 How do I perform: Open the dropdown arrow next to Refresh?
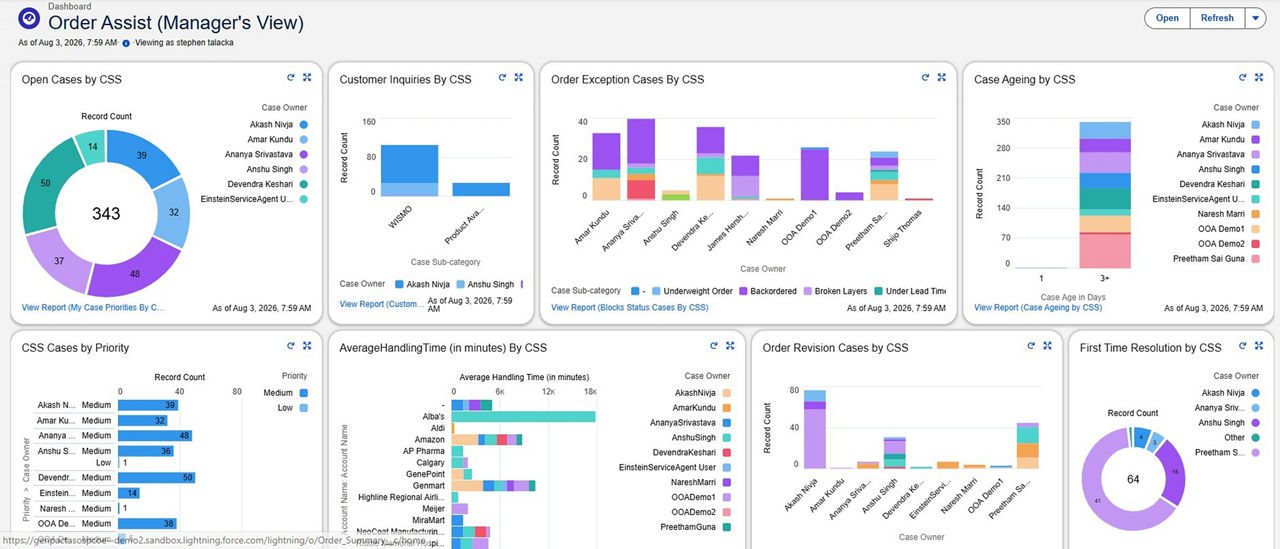tap(1256, 18)
